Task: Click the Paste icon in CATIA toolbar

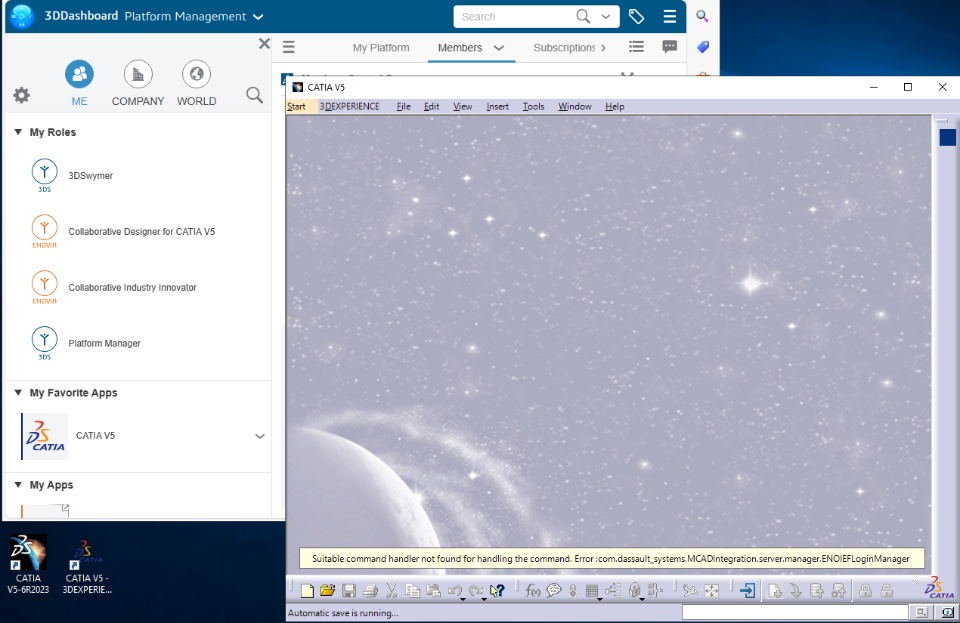Action: 433,591
